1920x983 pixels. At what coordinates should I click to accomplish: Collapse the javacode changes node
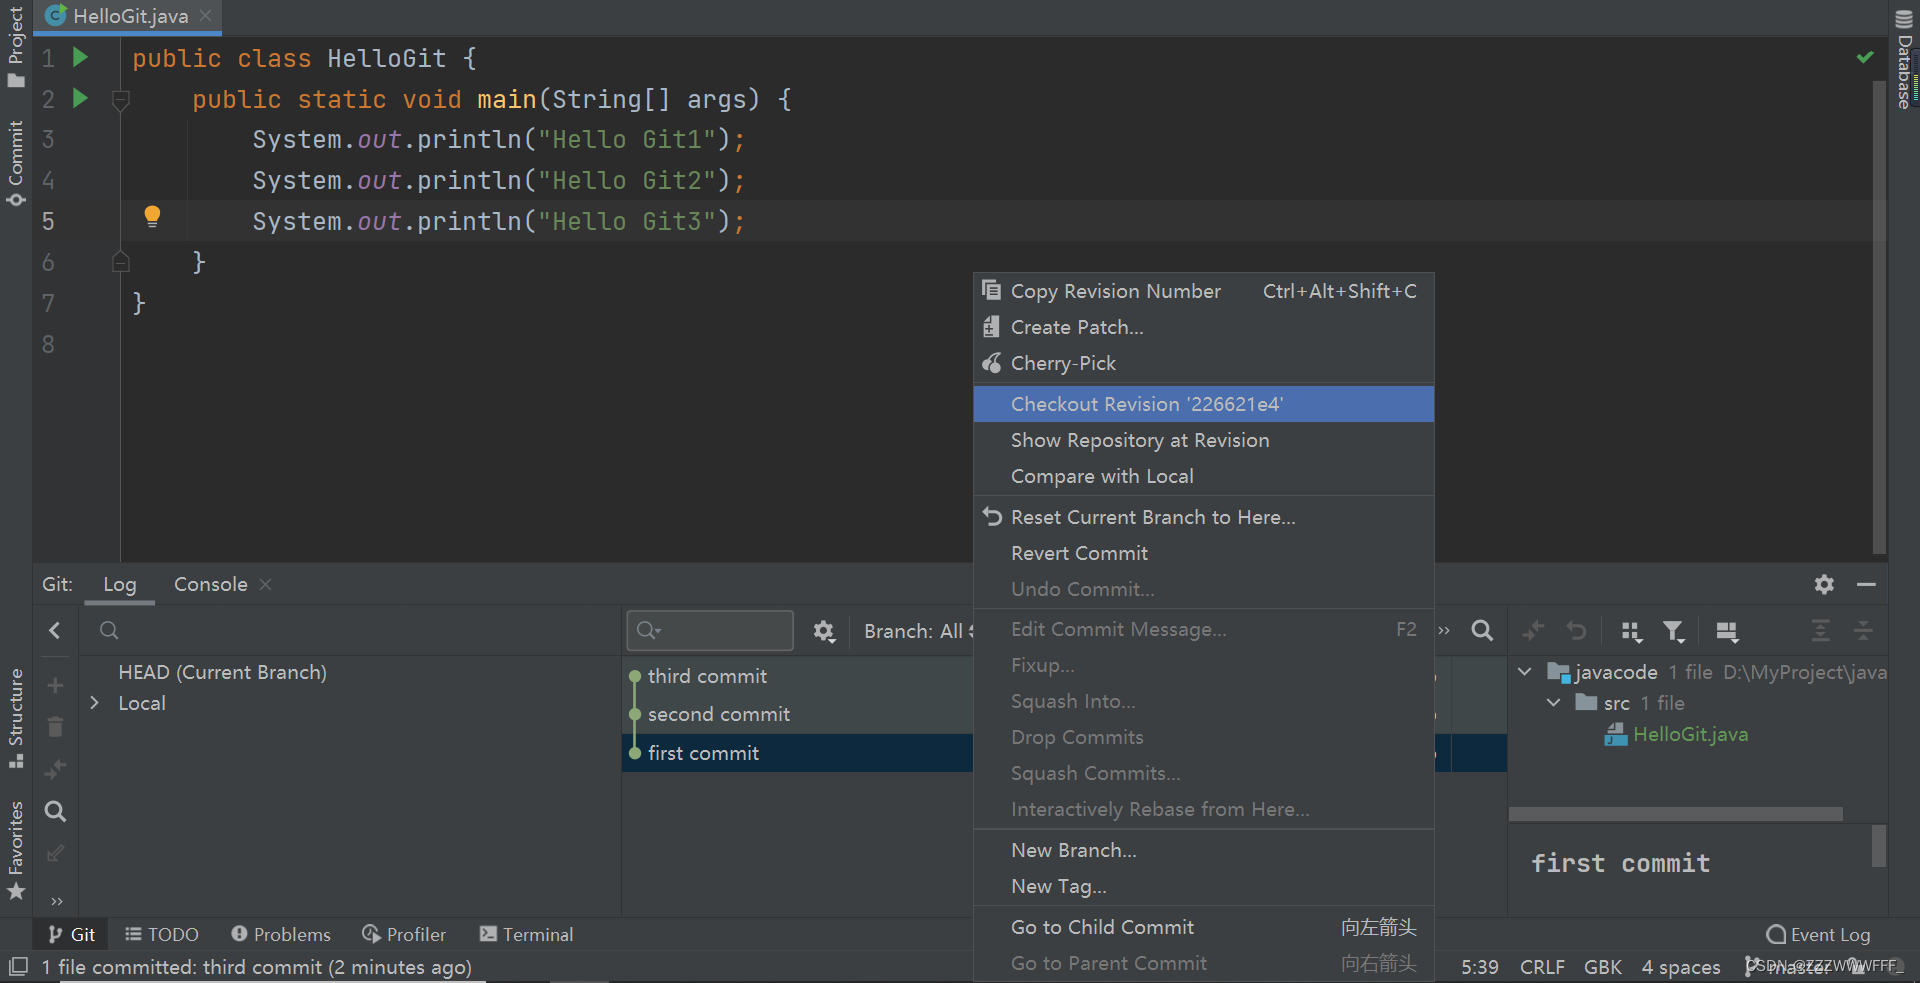click(1524, 672)
